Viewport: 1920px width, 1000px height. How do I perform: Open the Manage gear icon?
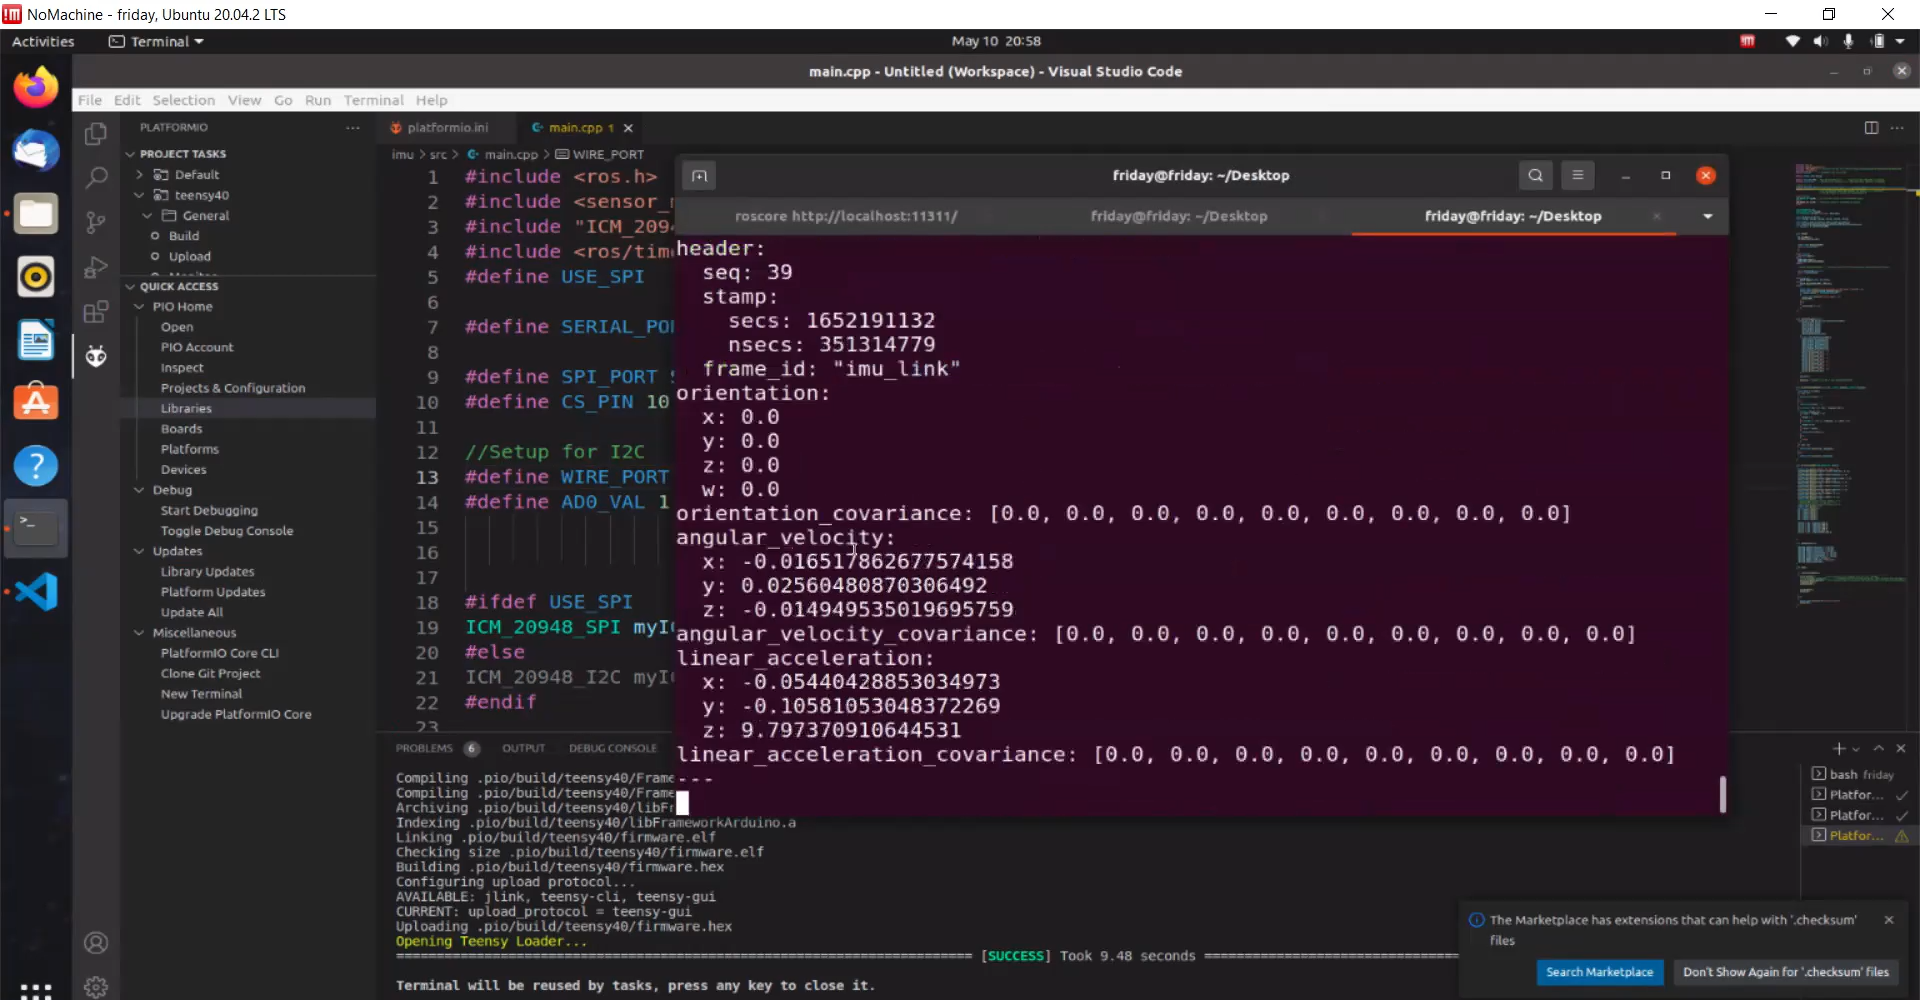[x=96, y=987]
